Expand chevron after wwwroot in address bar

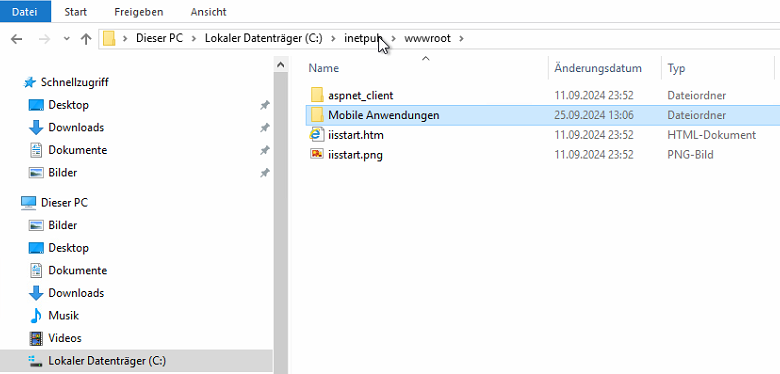click(461, 38)
